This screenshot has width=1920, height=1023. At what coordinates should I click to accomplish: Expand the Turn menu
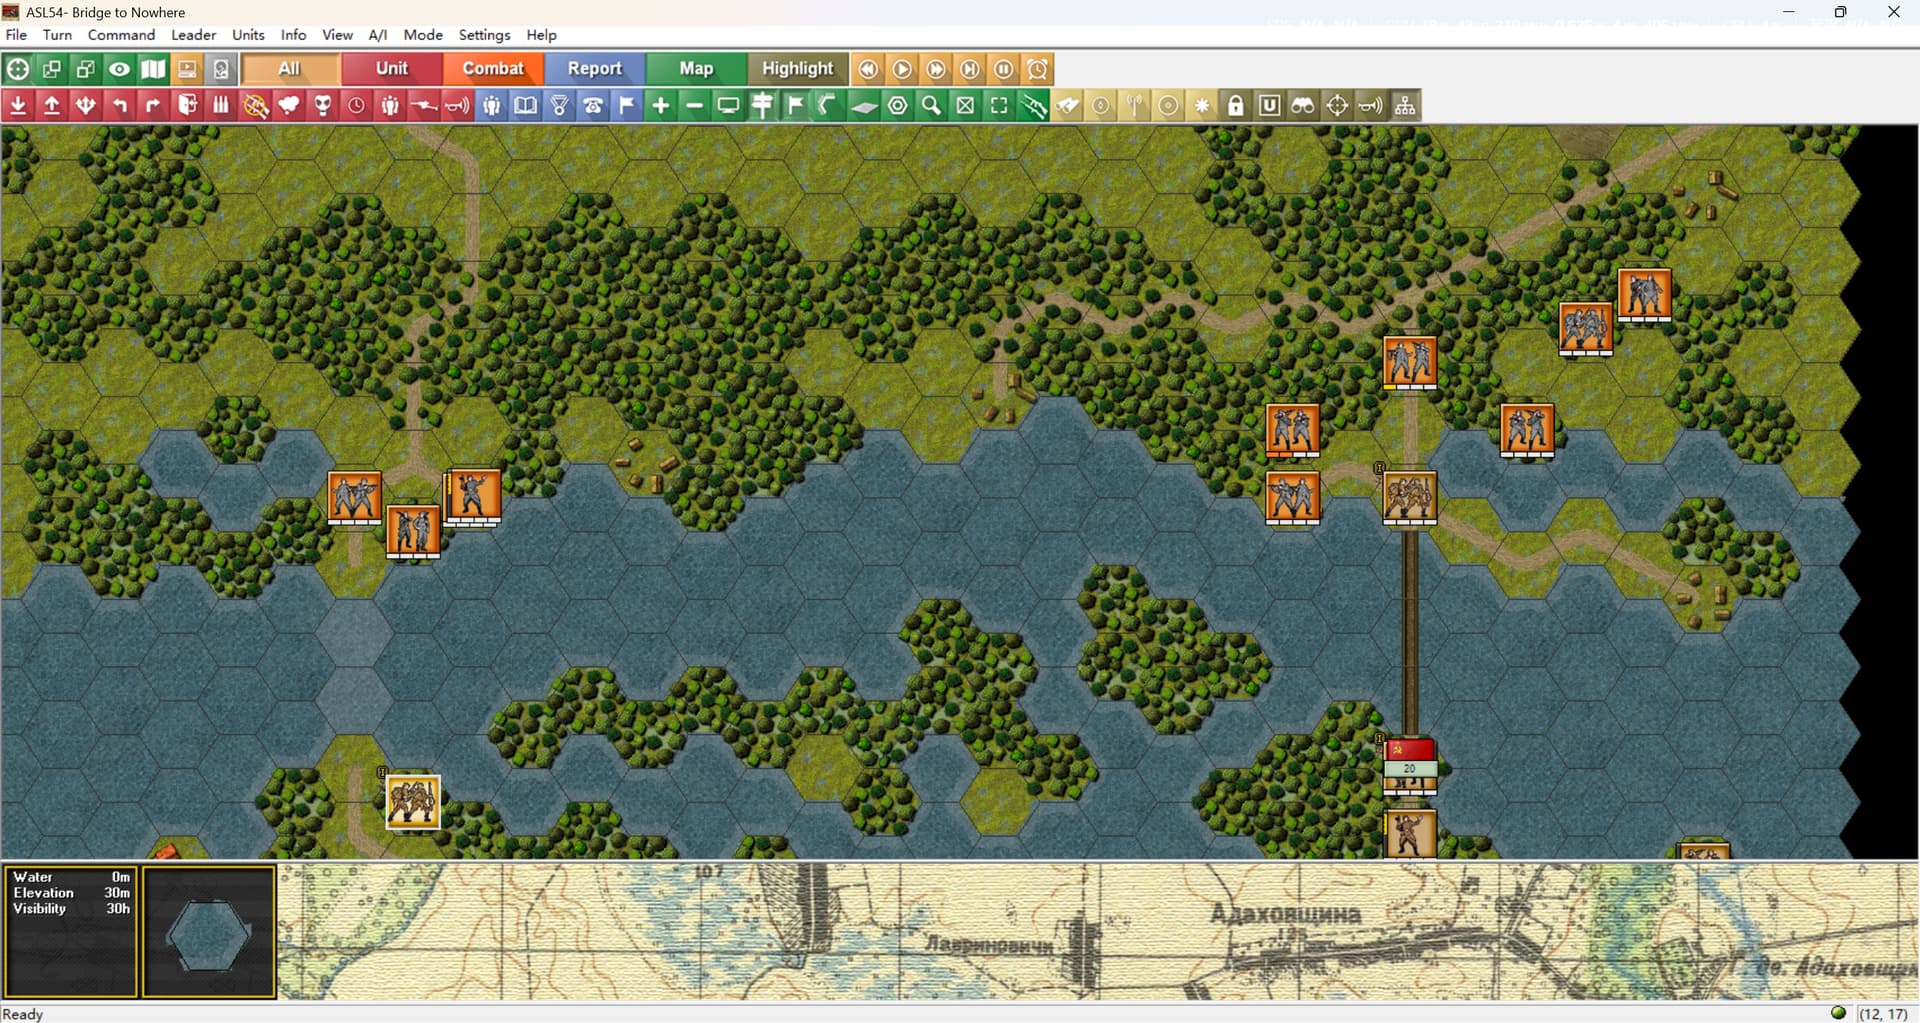coord(57,35)
